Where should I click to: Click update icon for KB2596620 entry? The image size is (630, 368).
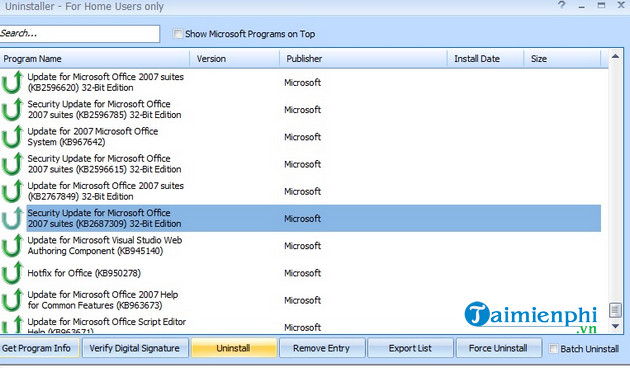[12, 82]
